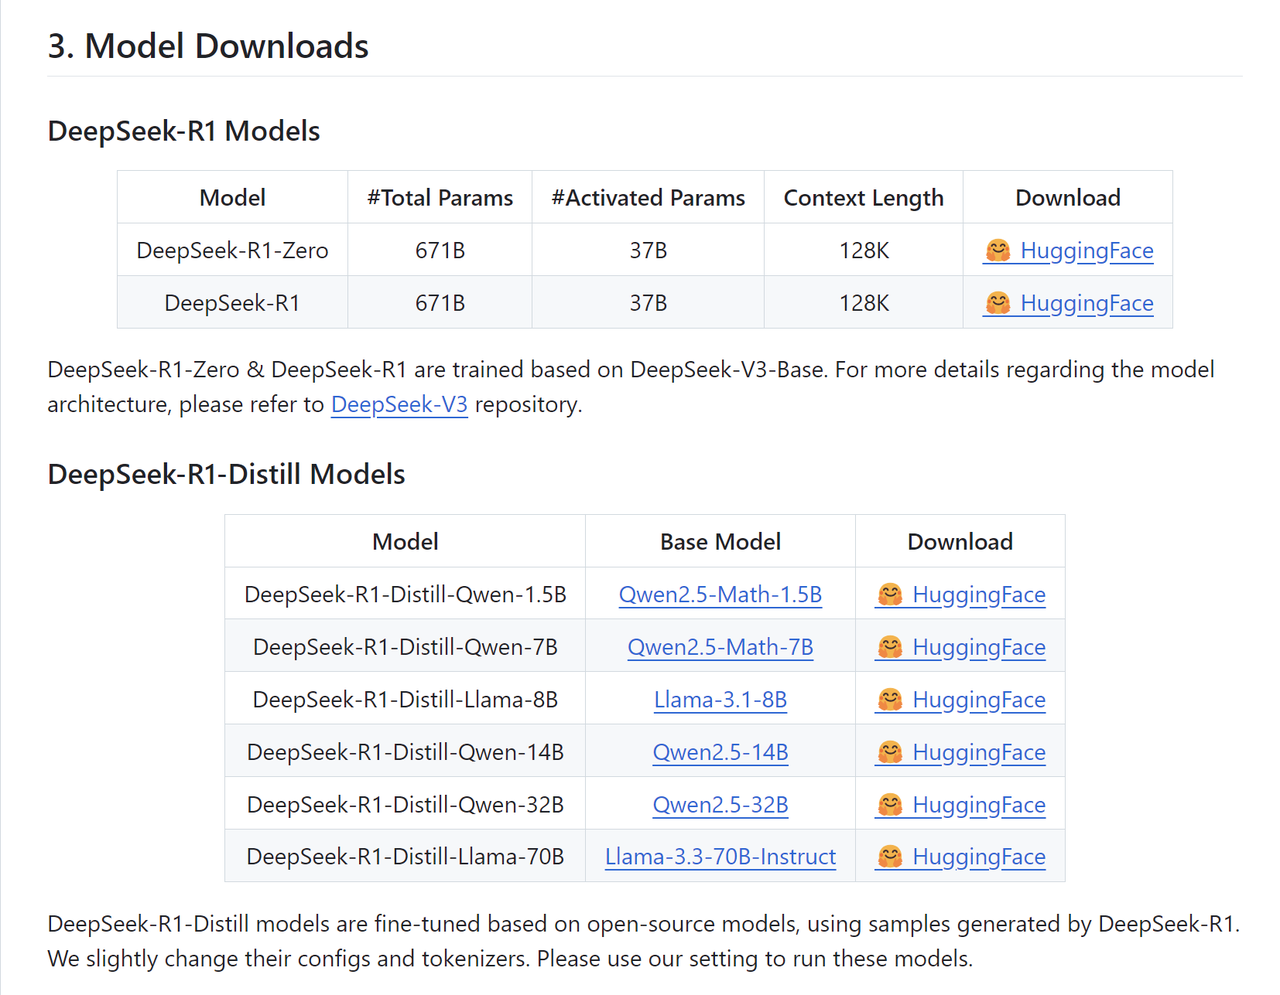
Task: Click hugging face emoji in Distill-Llama-70B row
Action: pyautogui.click(x=889, y=856)
